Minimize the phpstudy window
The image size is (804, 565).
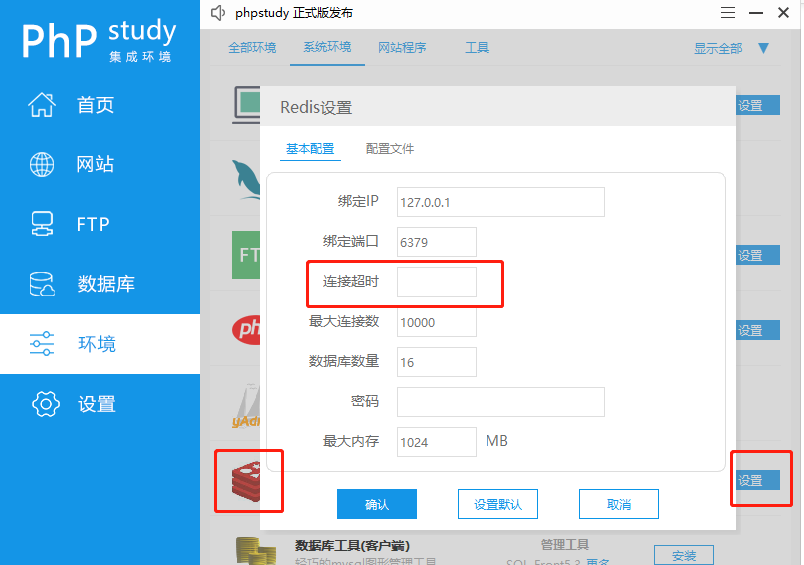756,13
